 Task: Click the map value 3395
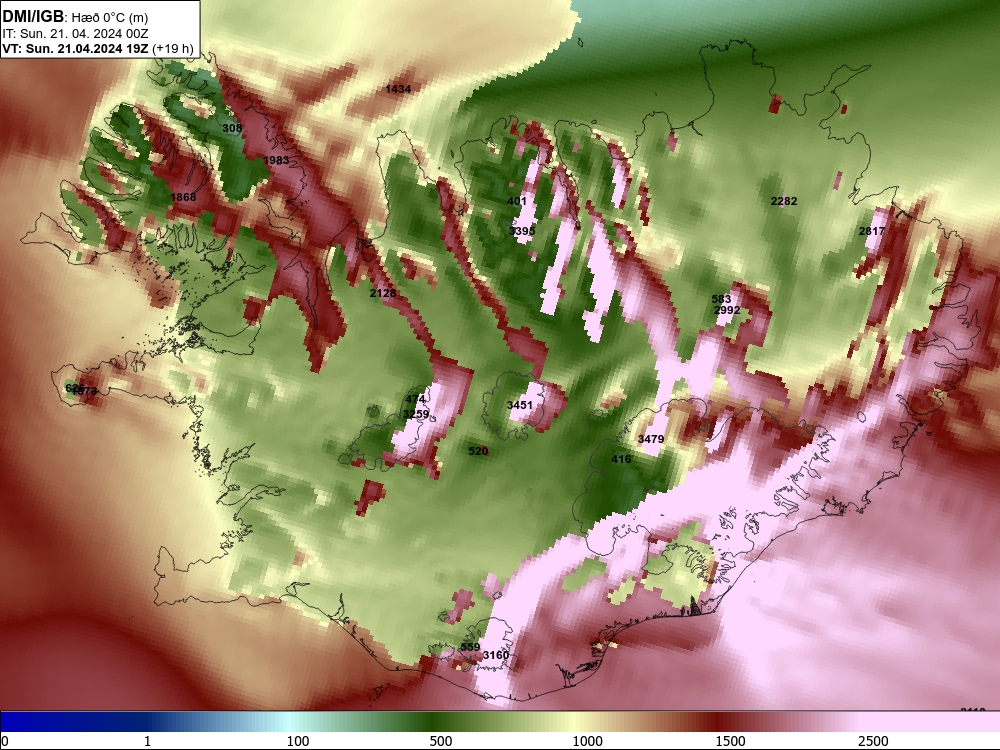pos(522,231)
